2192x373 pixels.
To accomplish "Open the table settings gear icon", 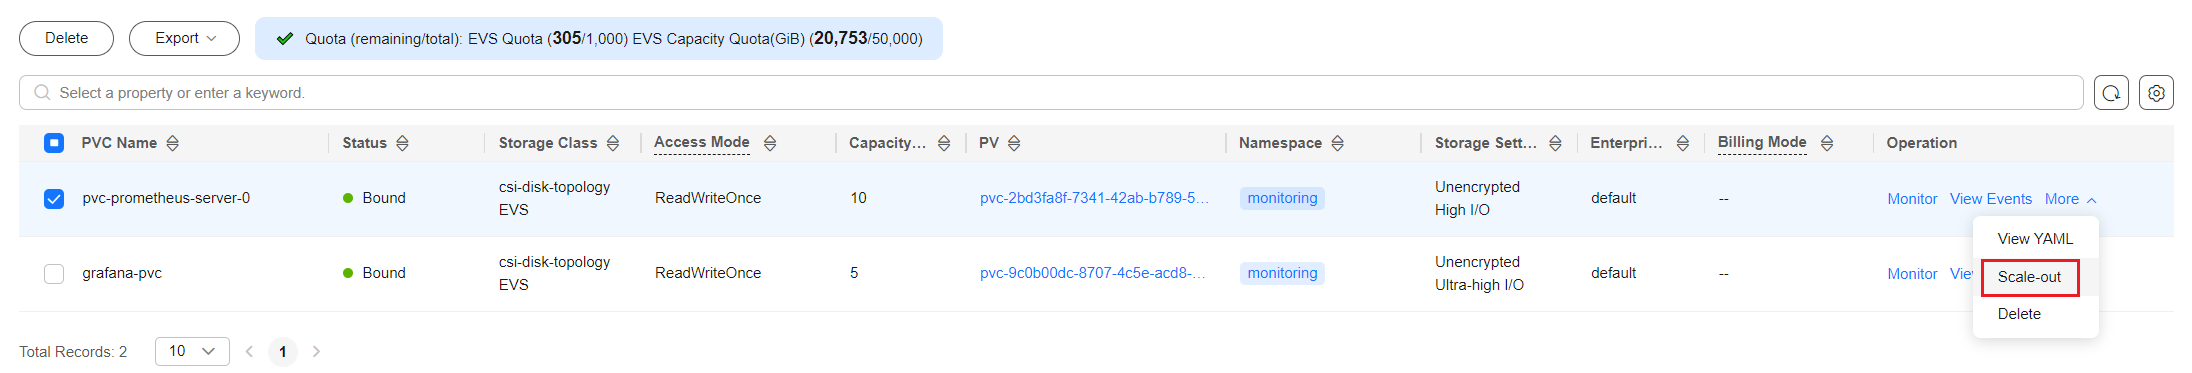I will pos(2156,93).
